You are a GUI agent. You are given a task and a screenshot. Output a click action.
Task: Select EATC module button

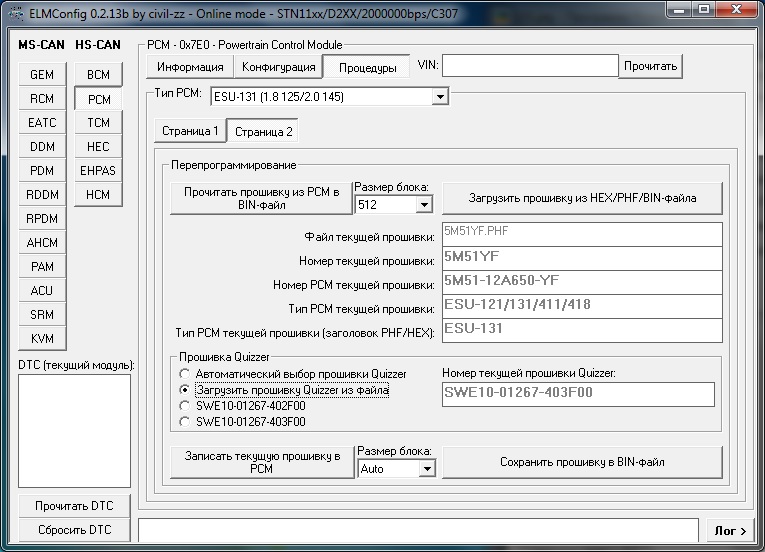coord(42,123)
